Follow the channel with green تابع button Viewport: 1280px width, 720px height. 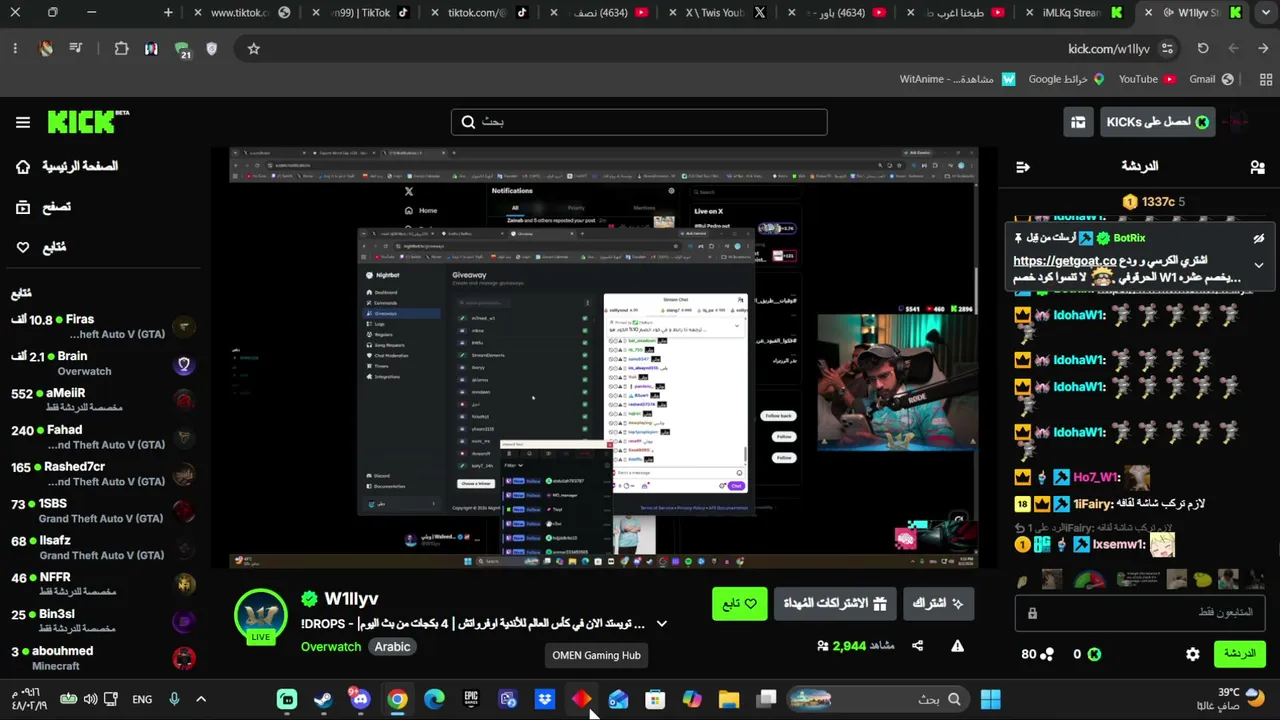tap(739, 604)
